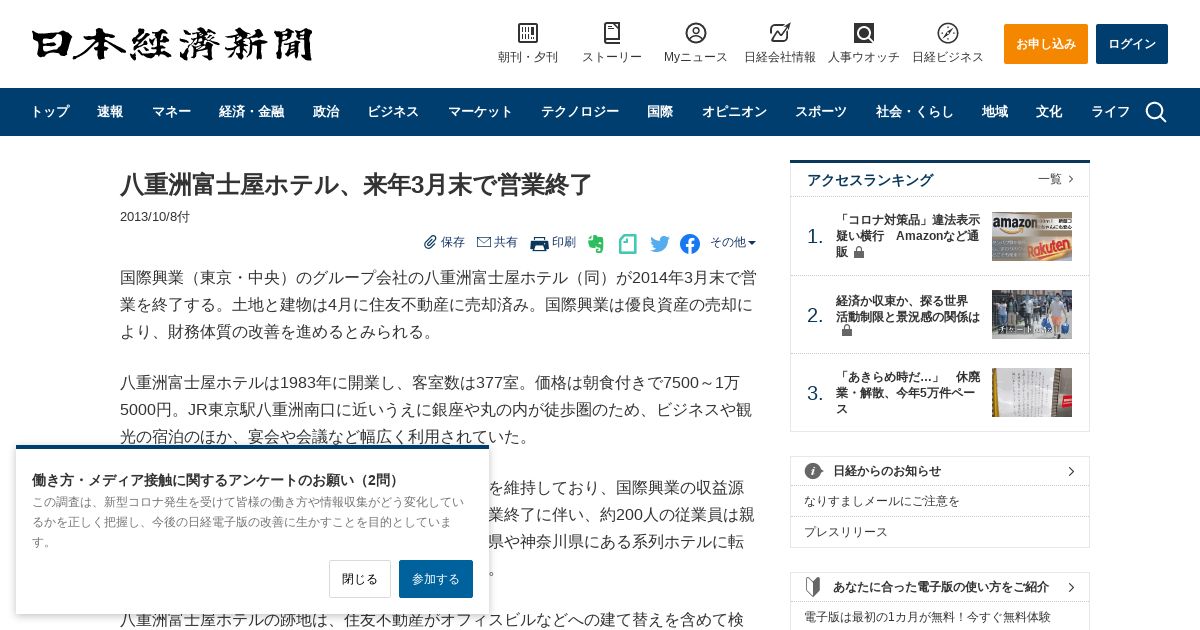This screenshot has height=630, width=1200.
Task: Open the ライフ menu item
Action: (1110, 112)
